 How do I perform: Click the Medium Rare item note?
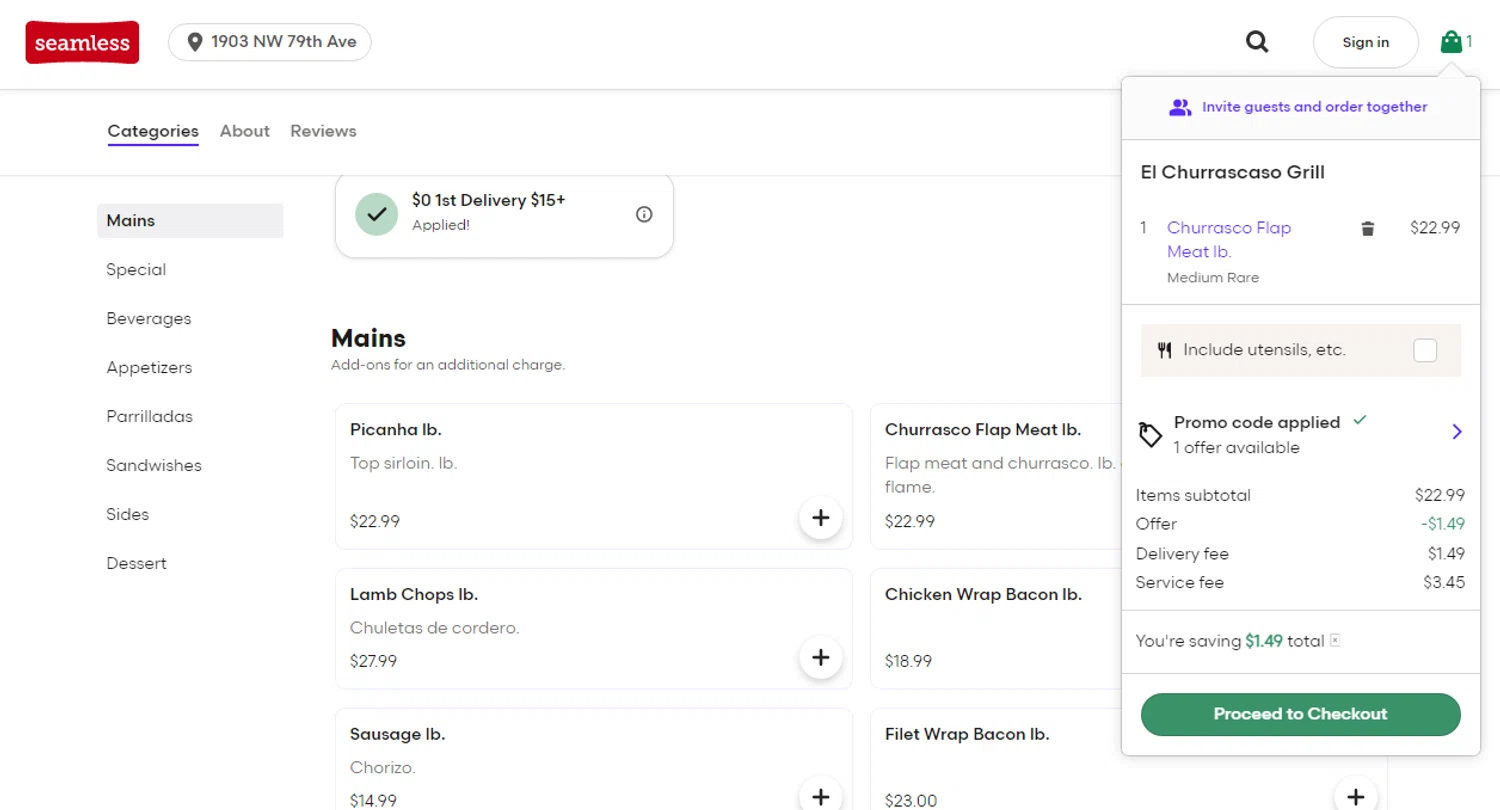(1213, 278)
